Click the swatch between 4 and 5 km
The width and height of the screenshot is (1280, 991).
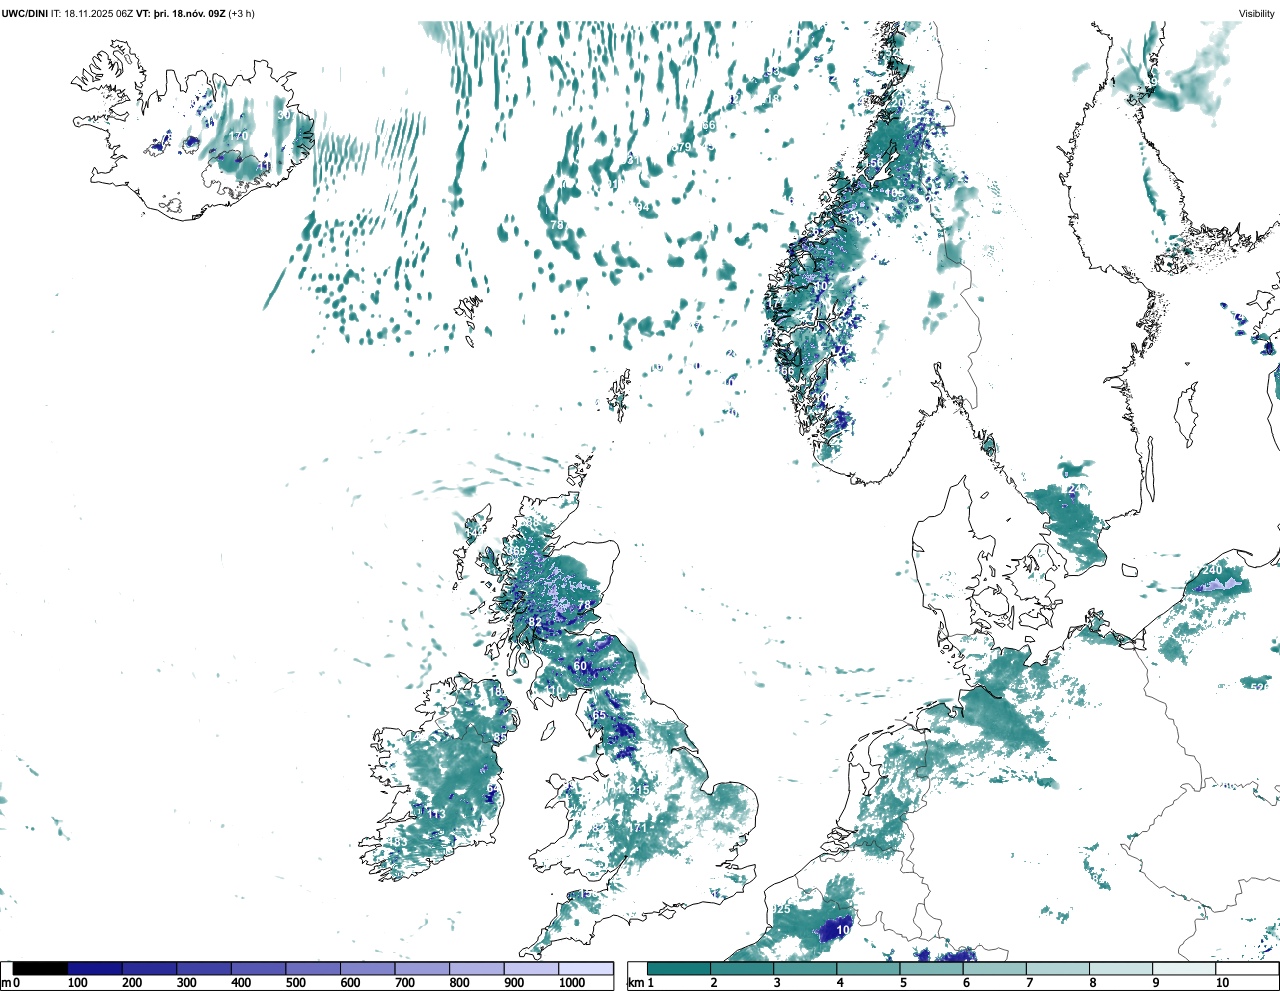868,968
